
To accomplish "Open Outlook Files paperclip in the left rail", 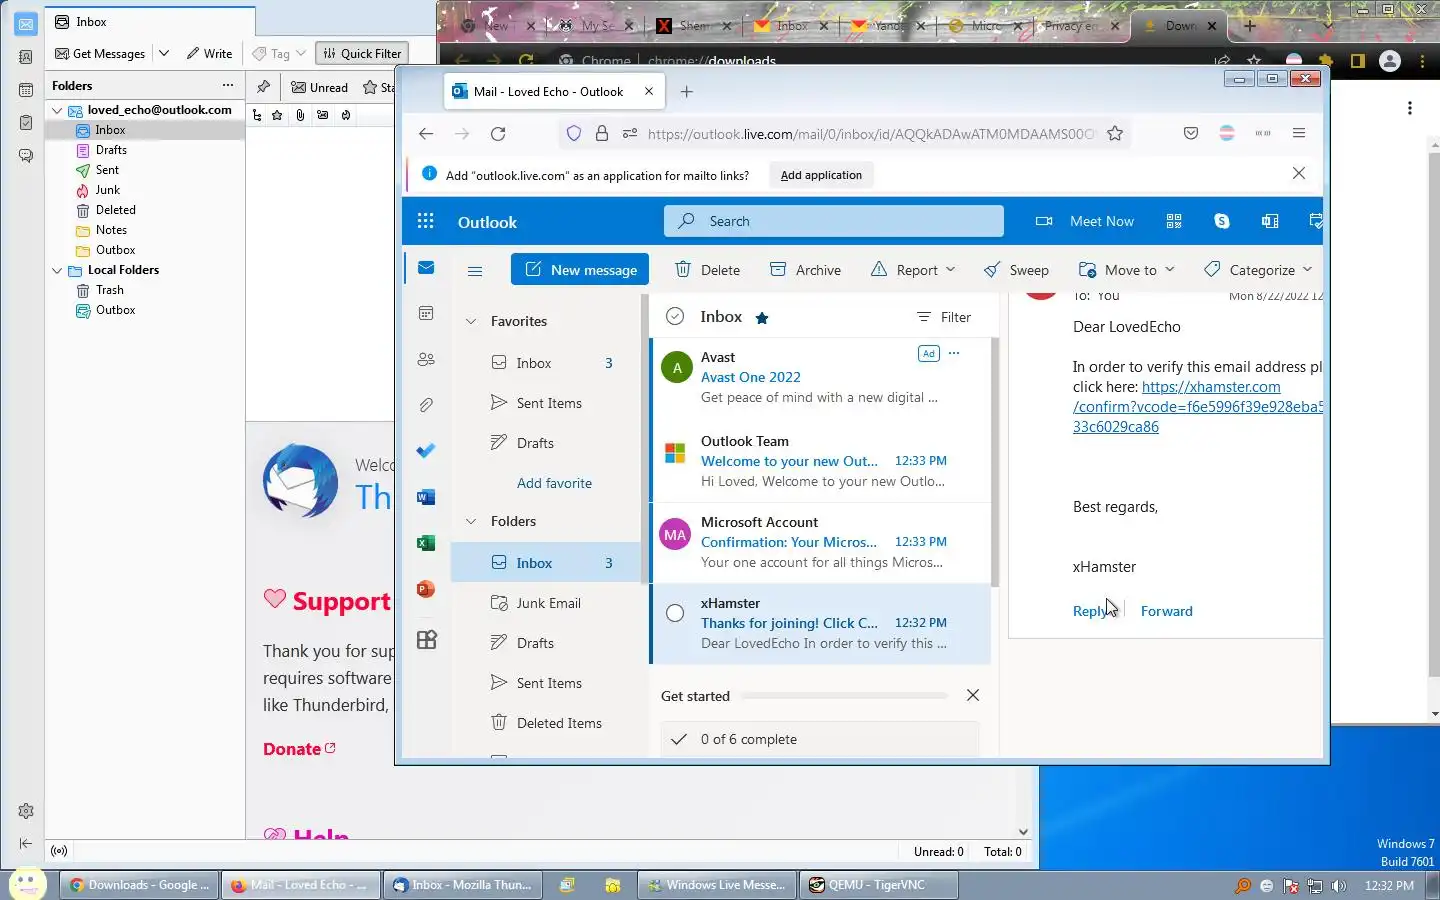I will (x=426, y=405).
